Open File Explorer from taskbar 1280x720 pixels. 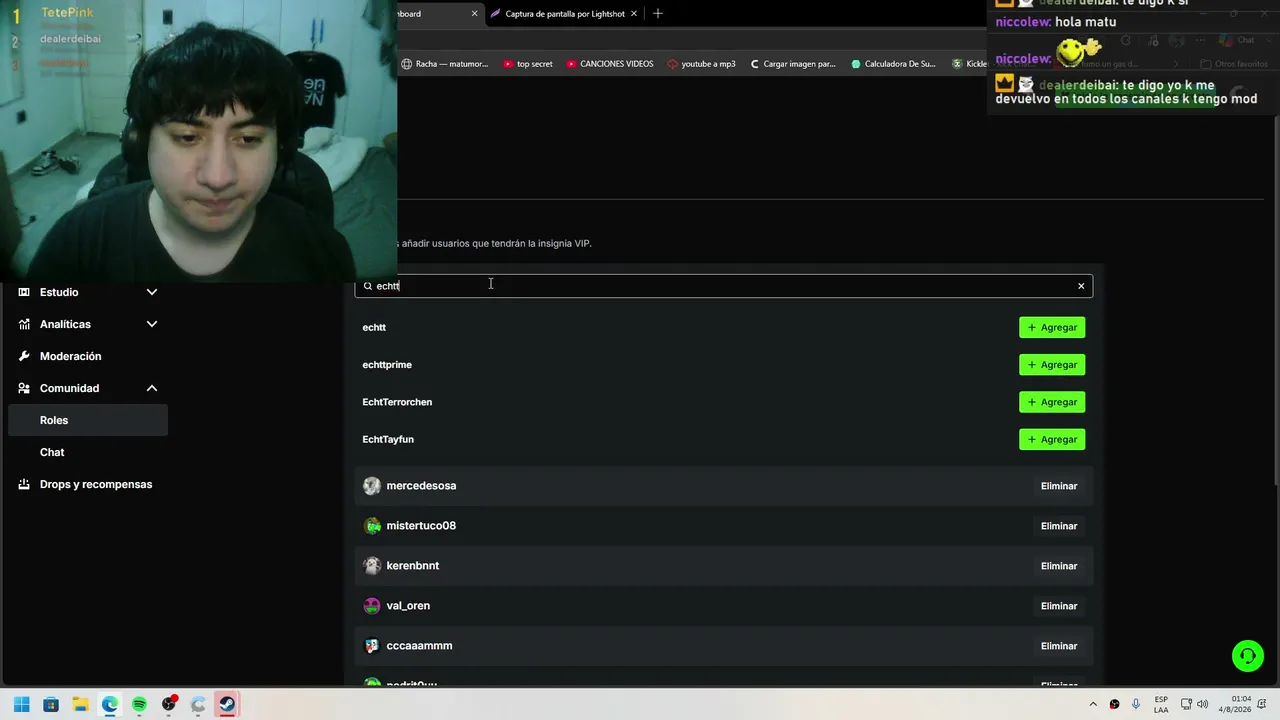coord(80,704)
